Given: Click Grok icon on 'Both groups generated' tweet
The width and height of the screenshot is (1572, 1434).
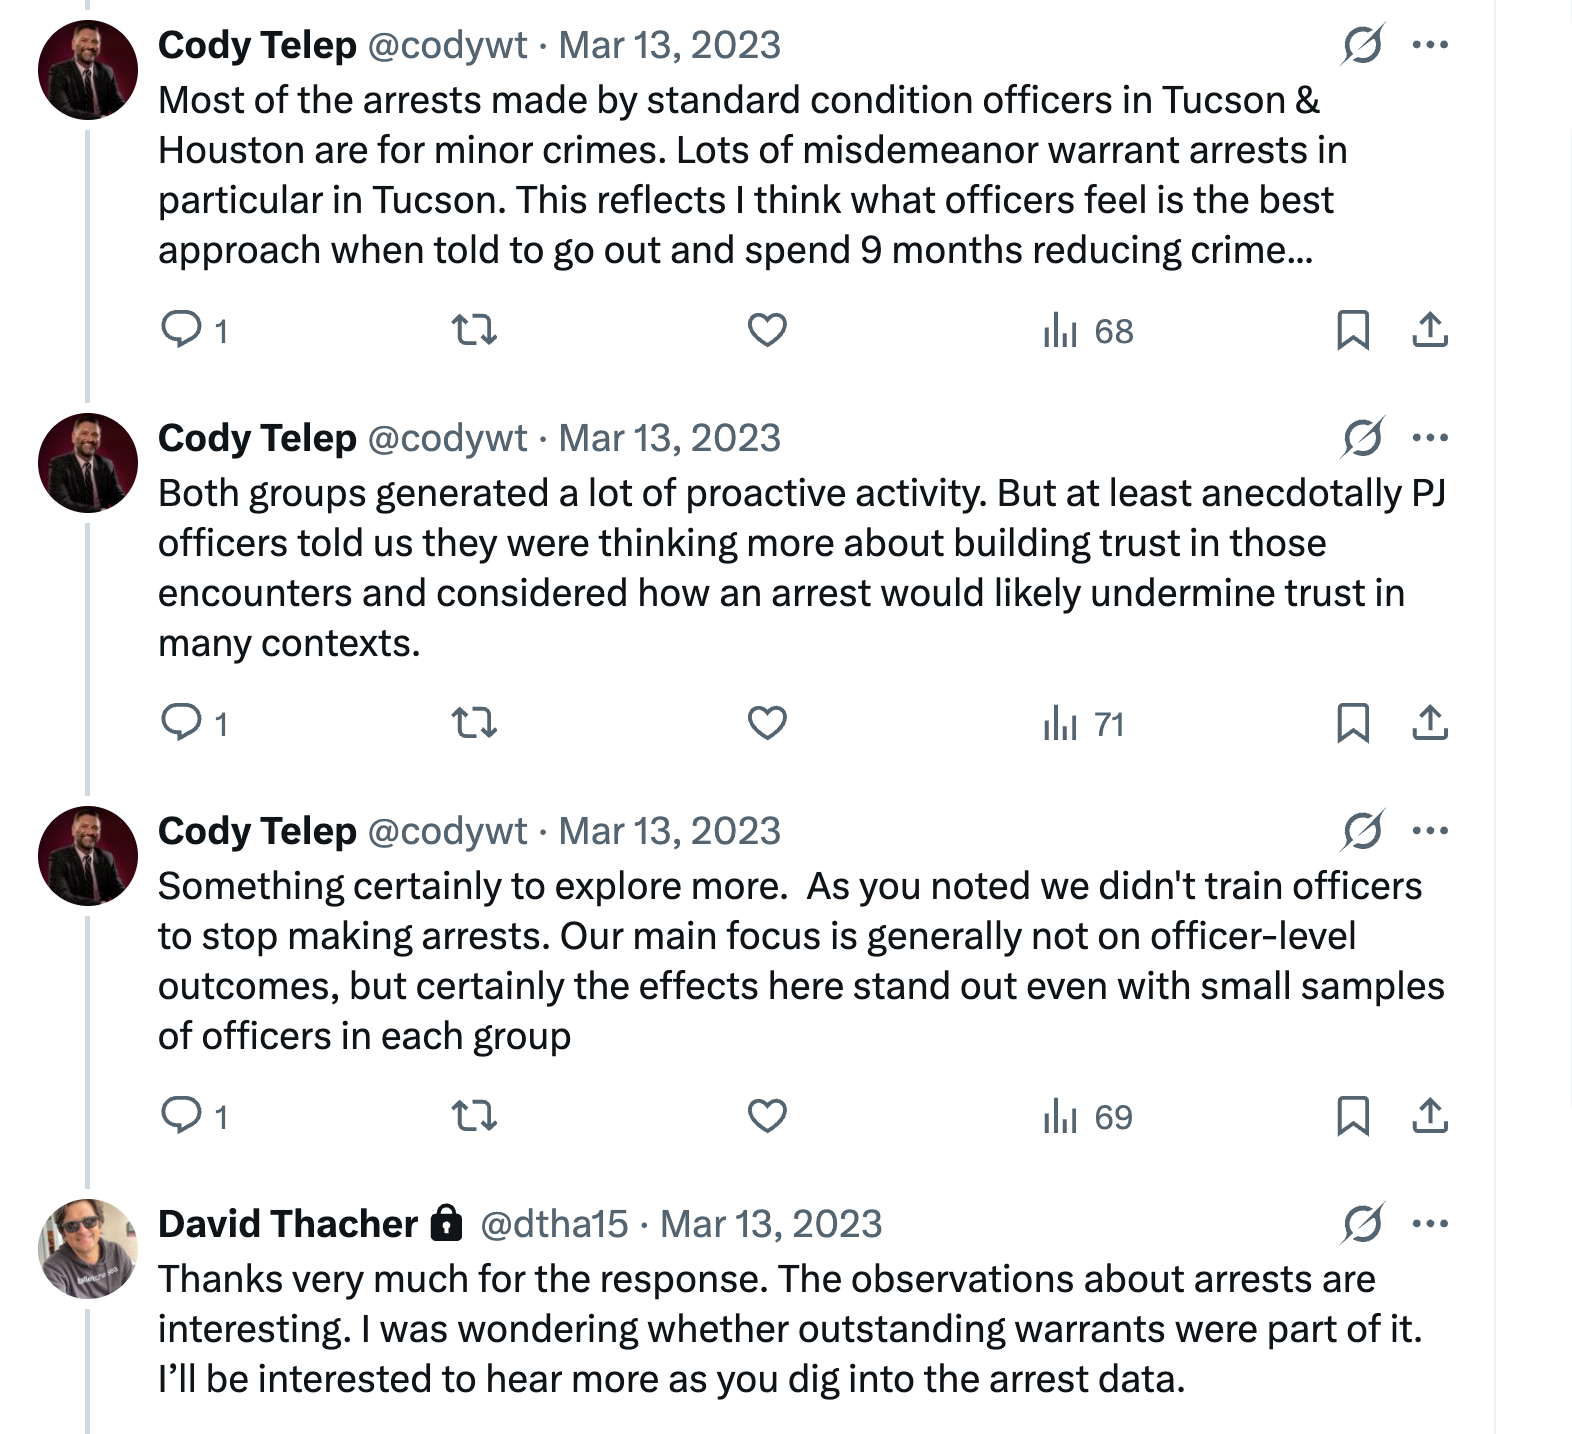Looking at the screenshot, I should 1363,437.
